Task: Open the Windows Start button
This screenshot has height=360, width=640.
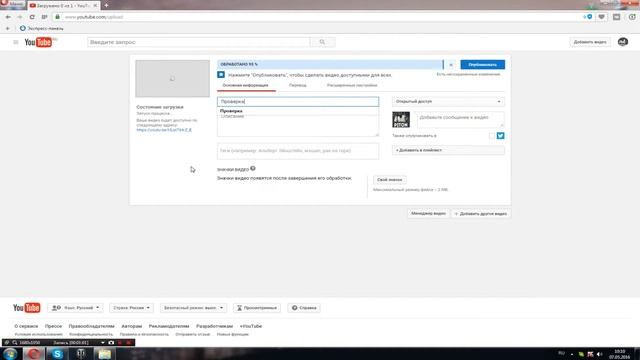Action: 10,353
